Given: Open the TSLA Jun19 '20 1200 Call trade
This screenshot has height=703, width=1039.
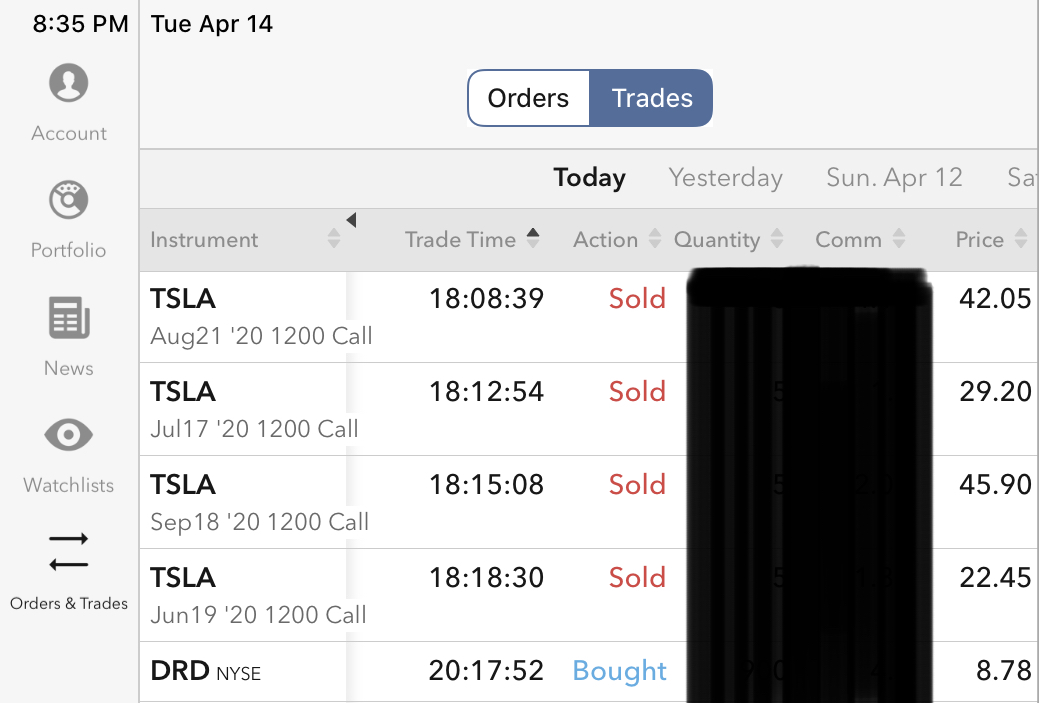Looking at the screenshot, I should click(260, 595).
